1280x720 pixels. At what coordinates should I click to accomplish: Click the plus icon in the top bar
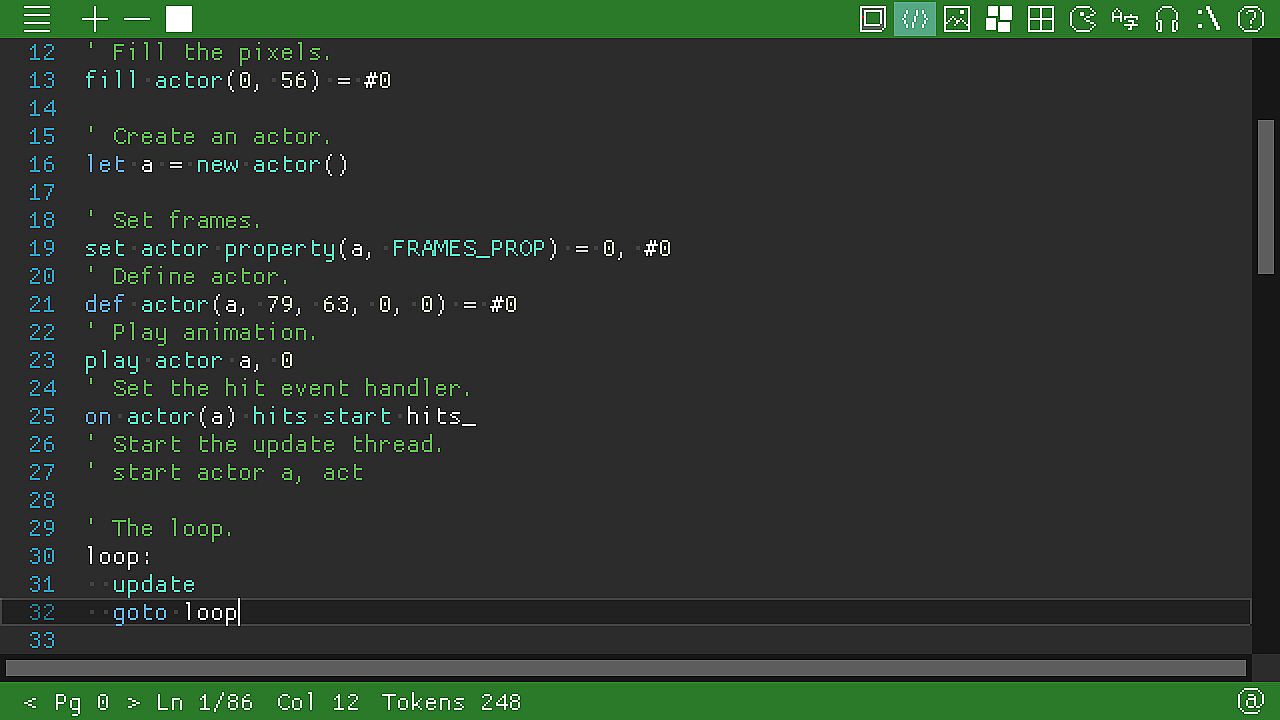95,19
